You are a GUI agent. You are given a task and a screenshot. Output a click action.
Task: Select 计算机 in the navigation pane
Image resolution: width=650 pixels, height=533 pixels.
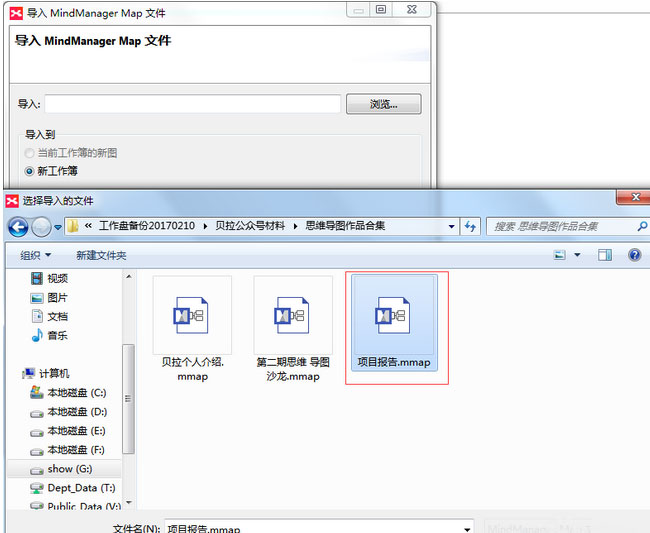click(46, 373)
